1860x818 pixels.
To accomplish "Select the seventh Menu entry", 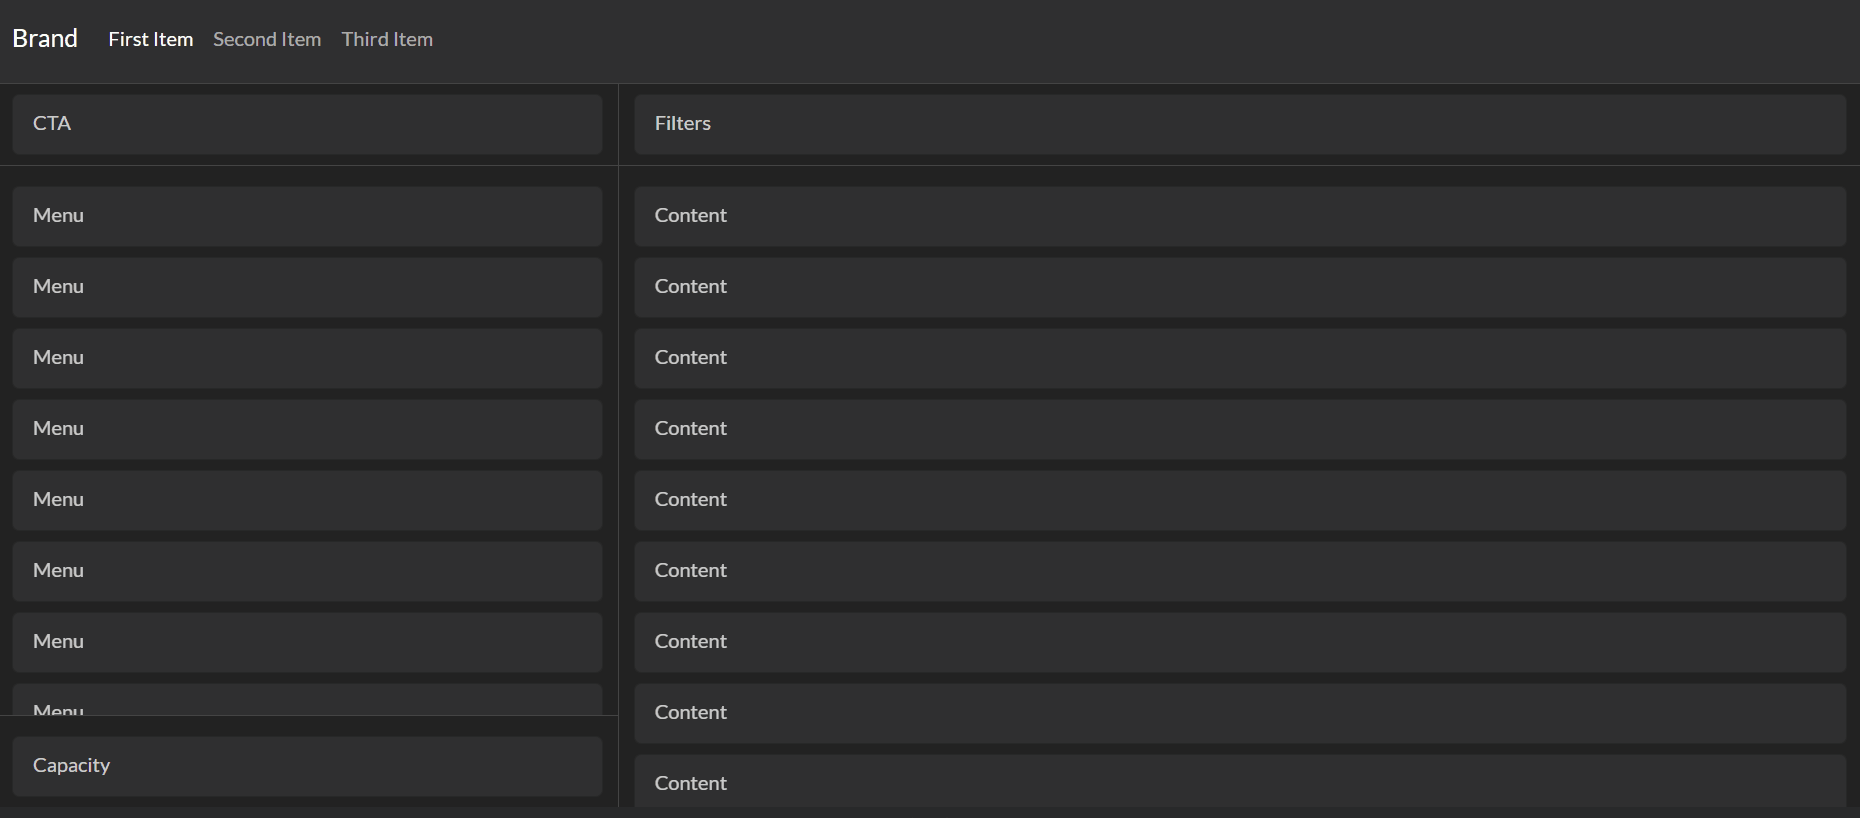I will [308, 642].
